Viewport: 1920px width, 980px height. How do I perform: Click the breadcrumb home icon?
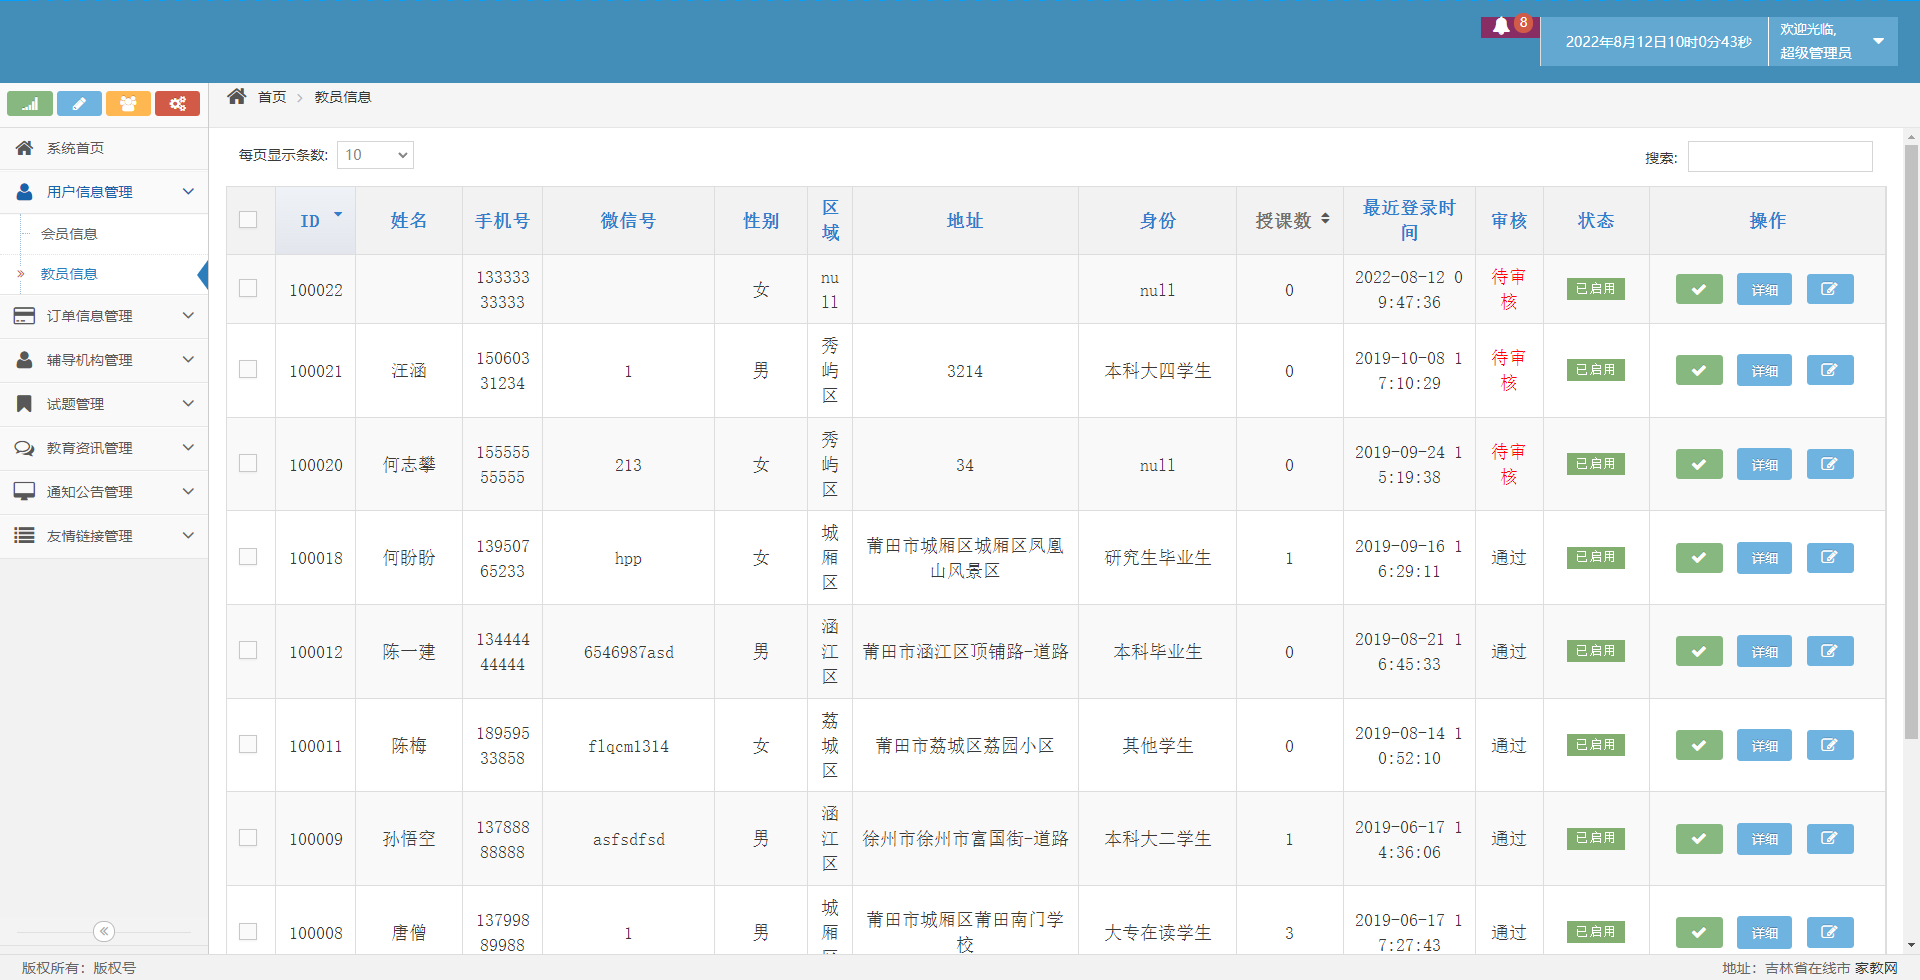(x=236, y=96)
